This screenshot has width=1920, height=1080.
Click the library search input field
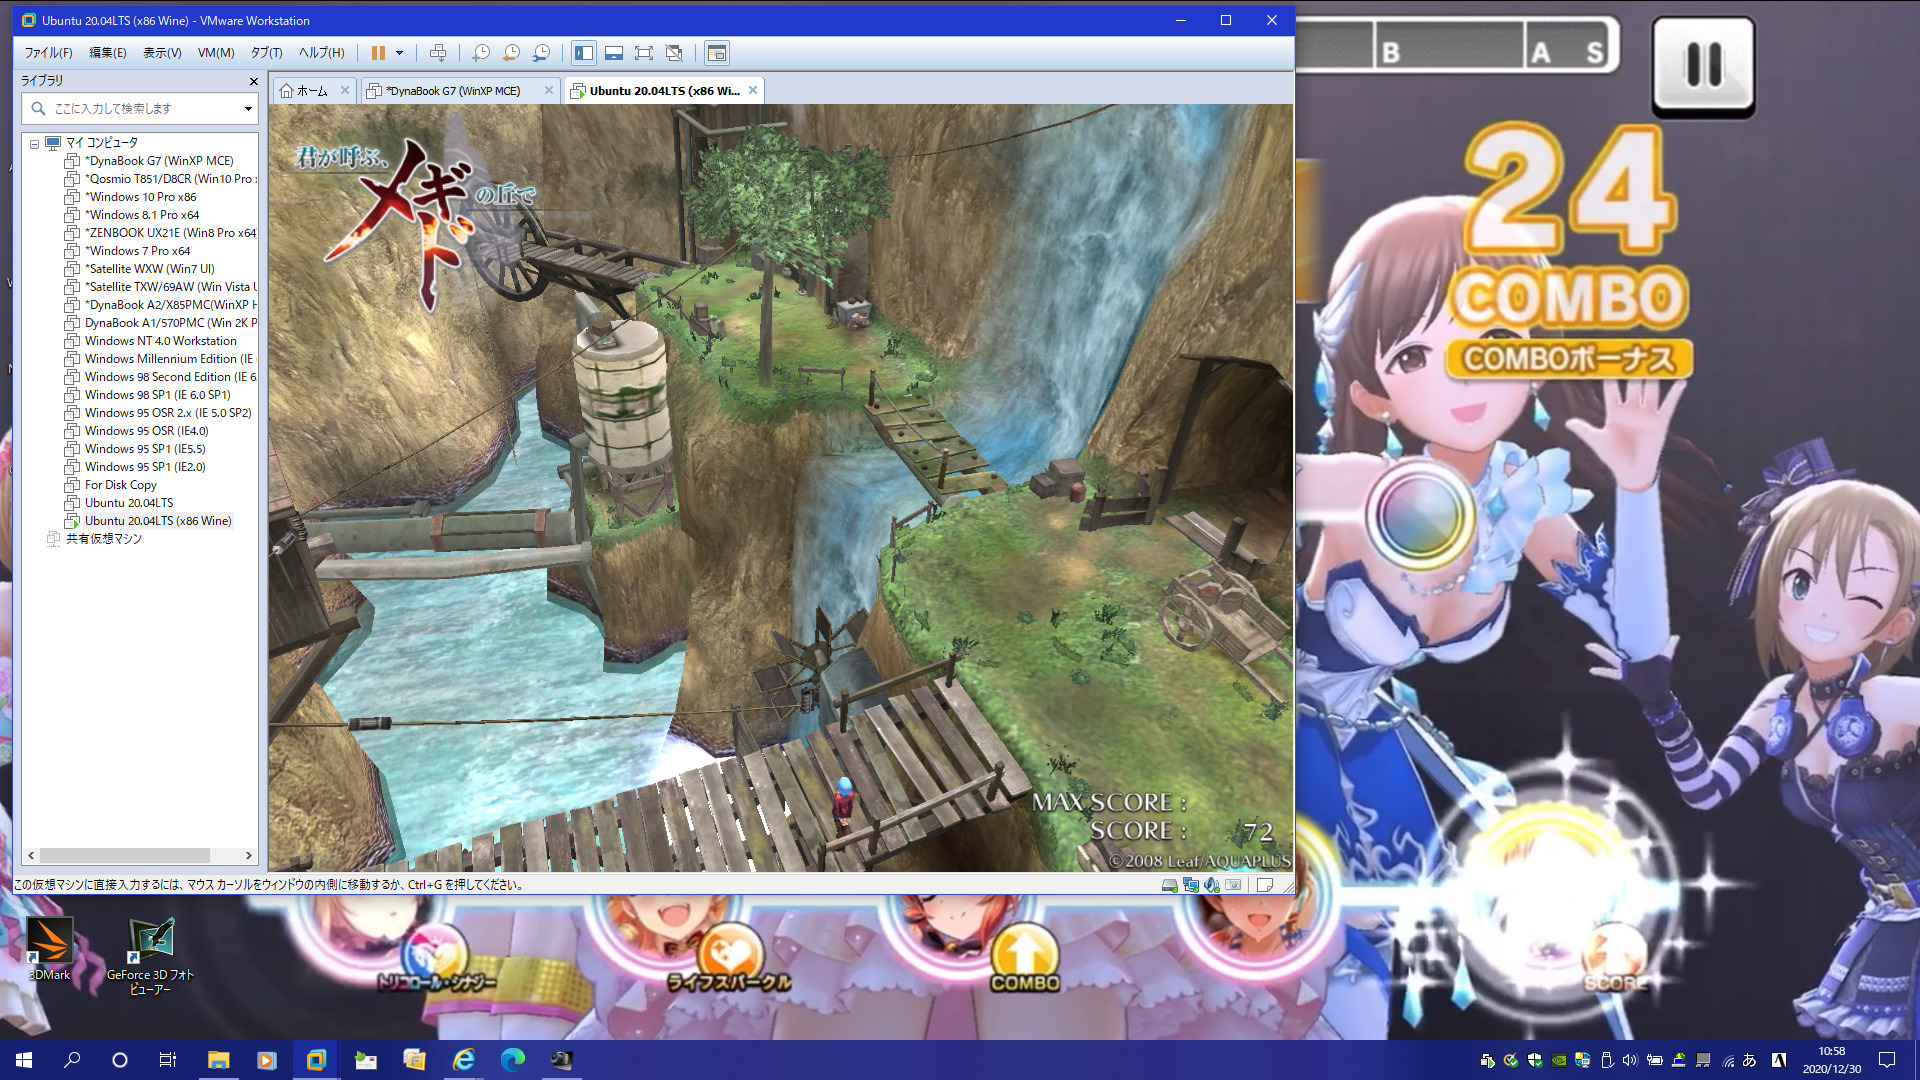click(x=140, y=108)
